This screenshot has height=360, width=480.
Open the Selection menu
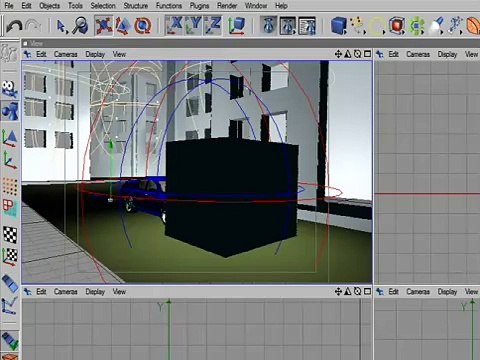pyautogui.click(x=103, y=6)
